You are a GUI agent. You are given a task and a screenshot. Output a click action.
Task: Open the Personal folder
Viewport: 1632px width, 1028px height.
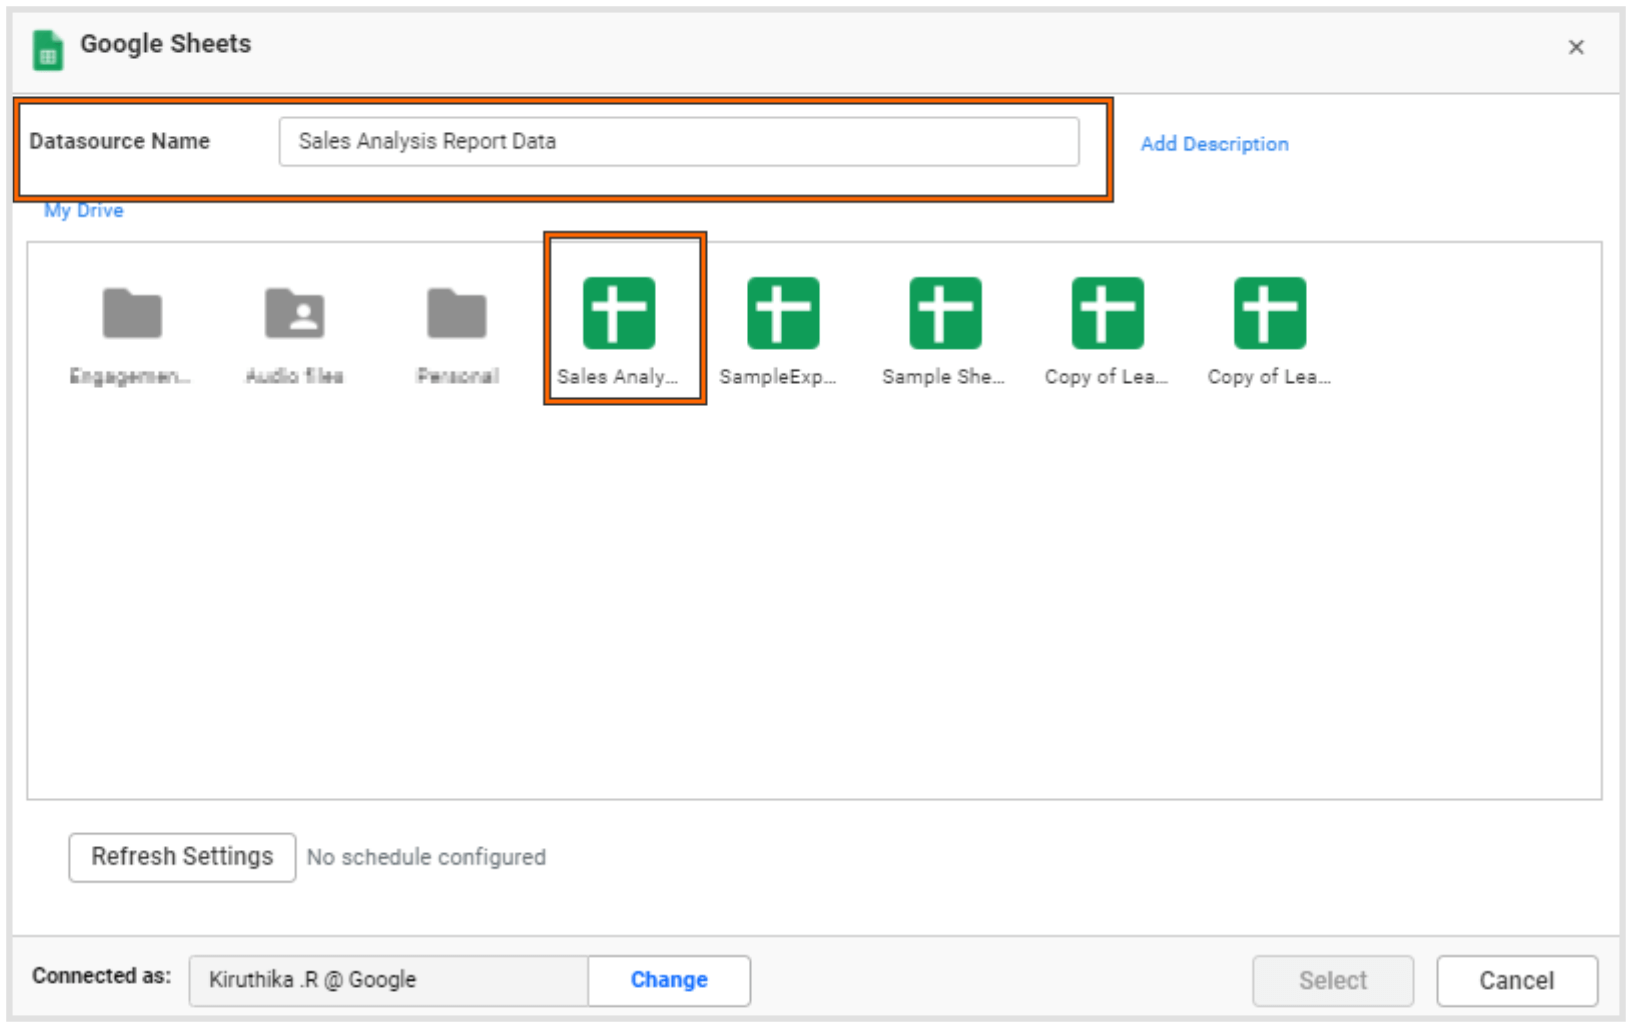(456, 312)
